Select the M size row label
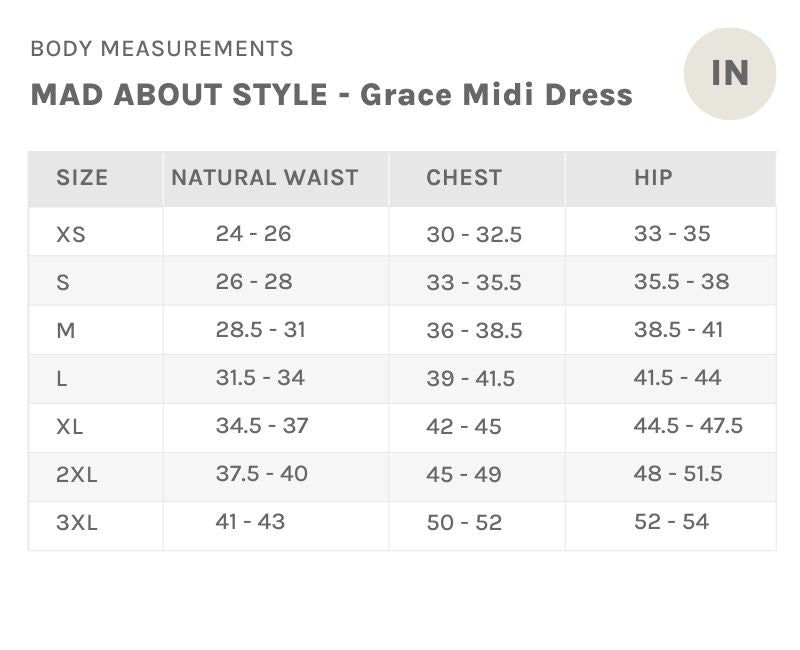The image size is (800, 650). pyautogui.click(x=66, y=331)
